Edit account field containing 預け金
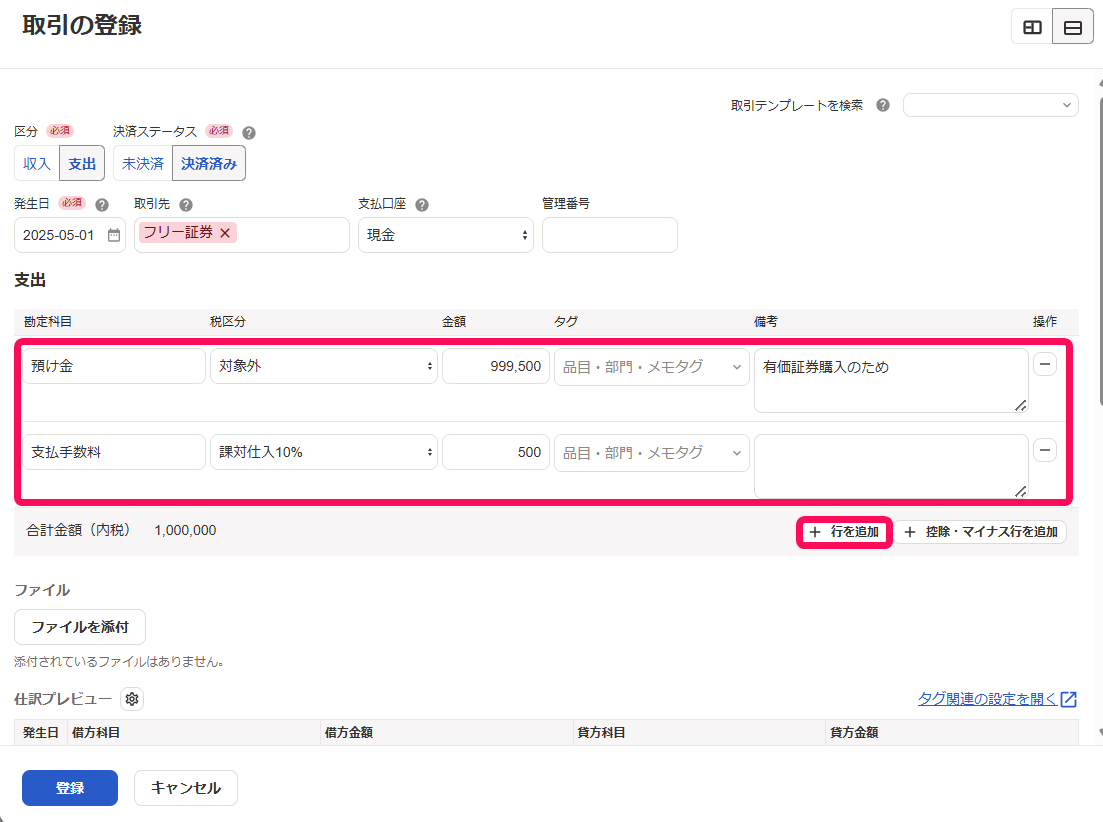Viewport: 1103px width, 822px height. pyautogui.click(x=114, y=366)
